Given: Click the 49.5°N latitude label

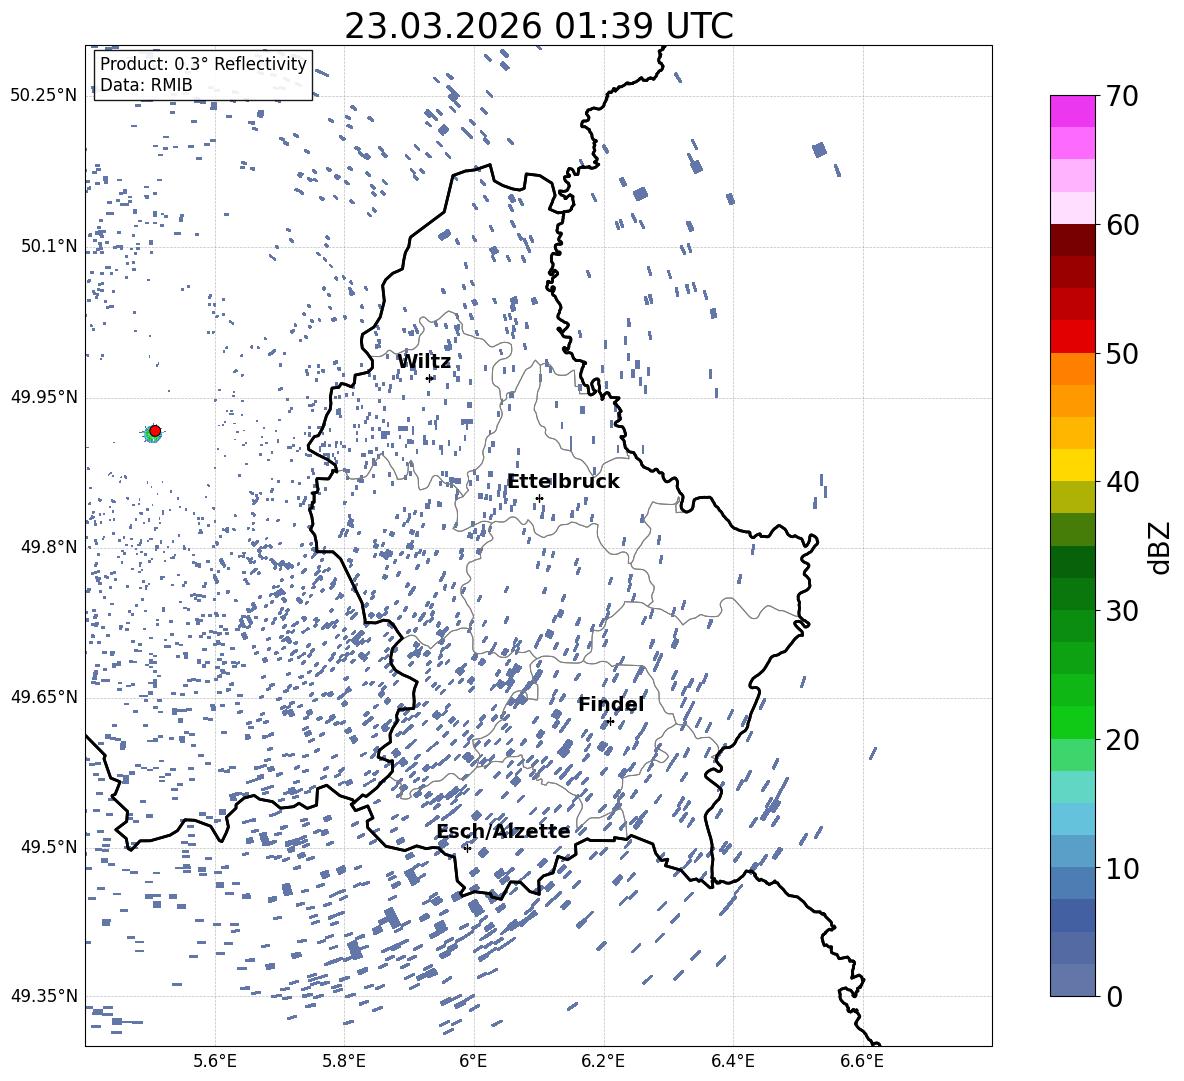Looking at the screenshot, I should tap(48, 847).
